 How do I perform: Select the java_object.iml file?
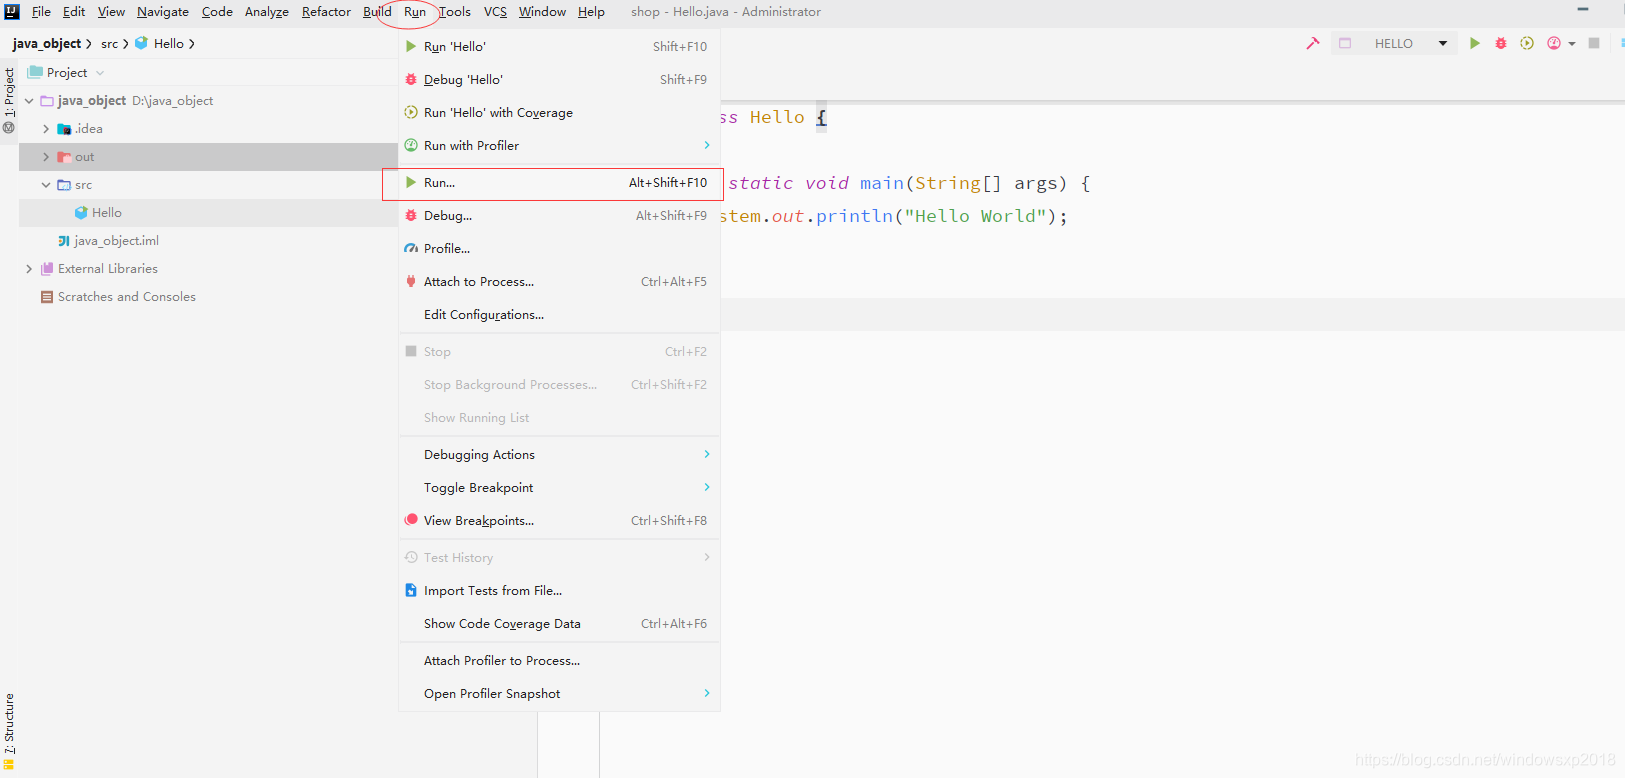point(116,241)
